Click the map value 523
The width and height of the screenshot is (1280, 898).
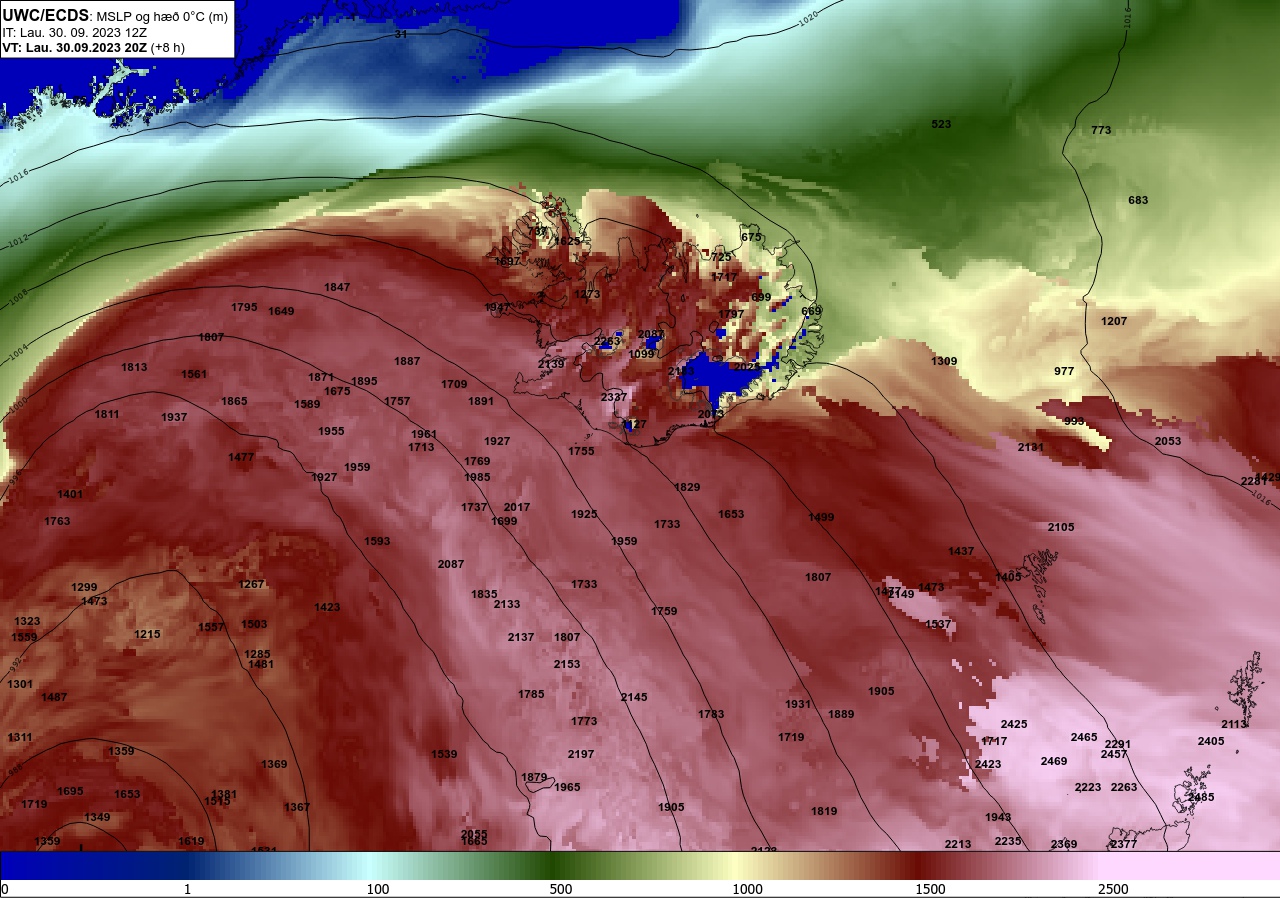pos(941,124)
